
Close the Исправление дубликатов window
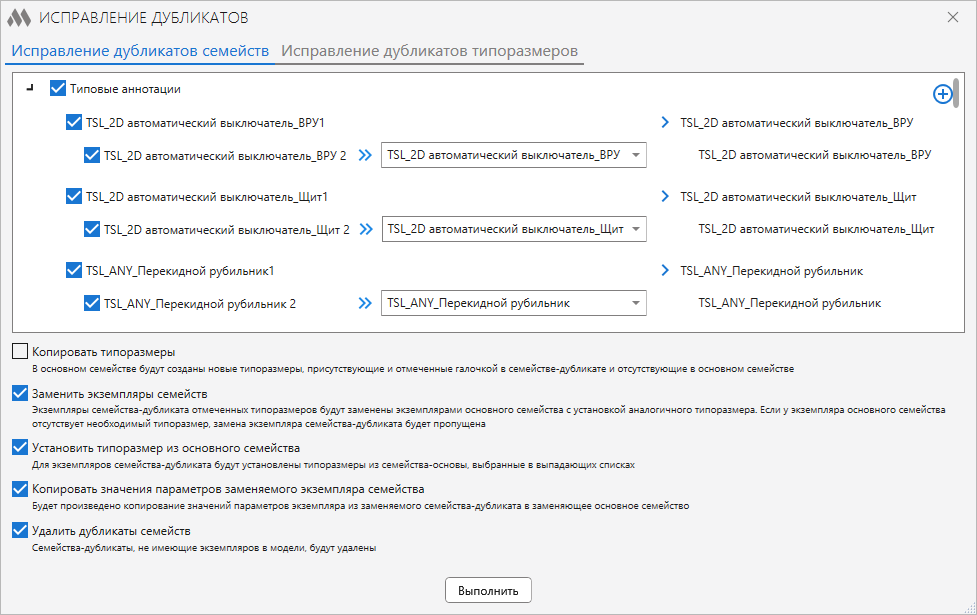point(953,17)
